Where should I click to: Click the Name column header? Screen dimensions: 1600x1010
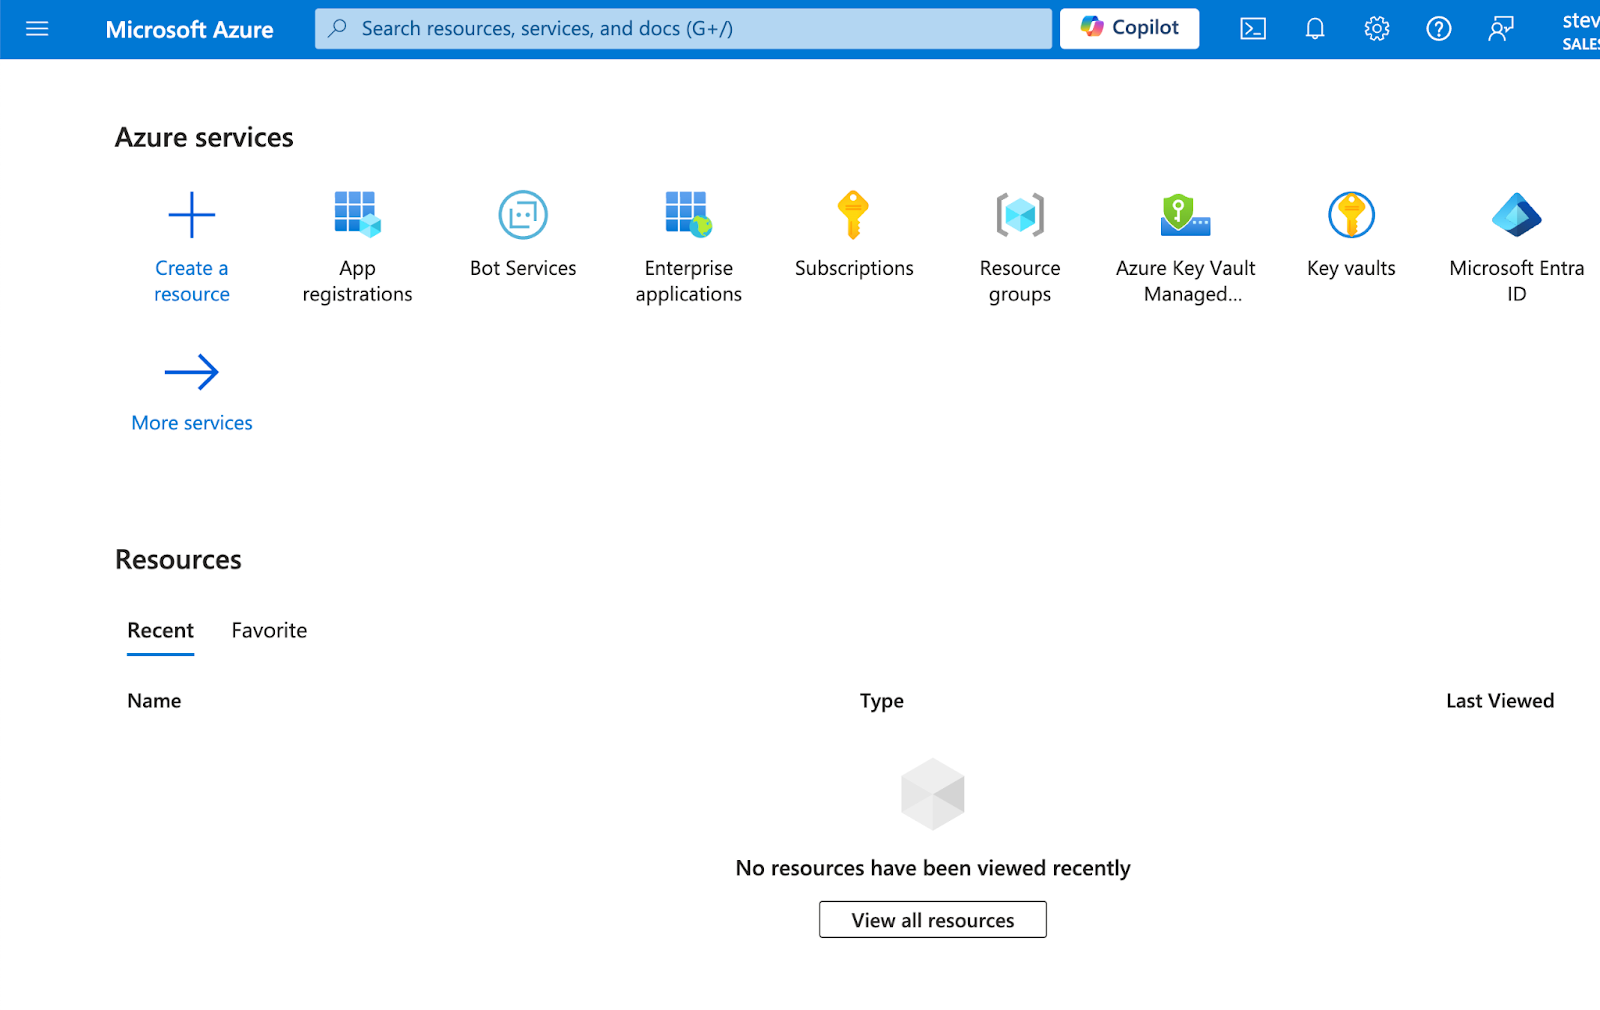coord(154,701)
